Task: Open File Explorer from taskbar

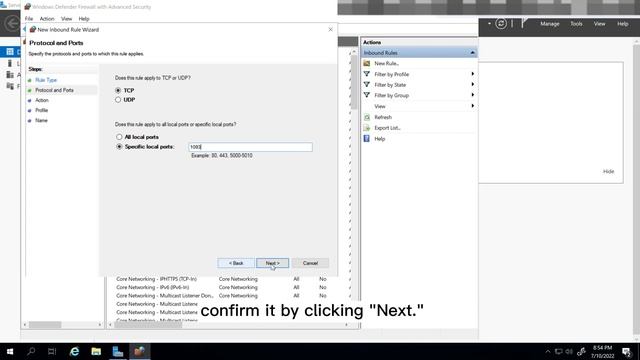Action: click(x=96, y=351)
